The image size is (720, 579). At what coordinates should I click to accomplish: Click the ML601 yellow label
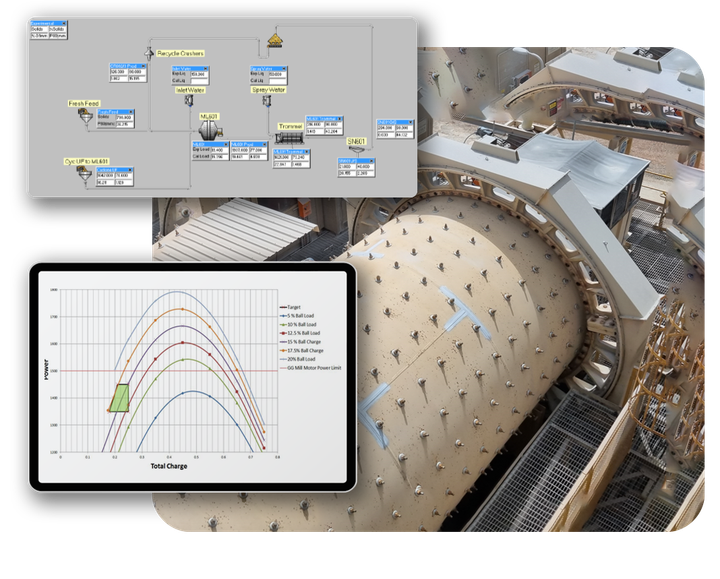pos(209,117)
